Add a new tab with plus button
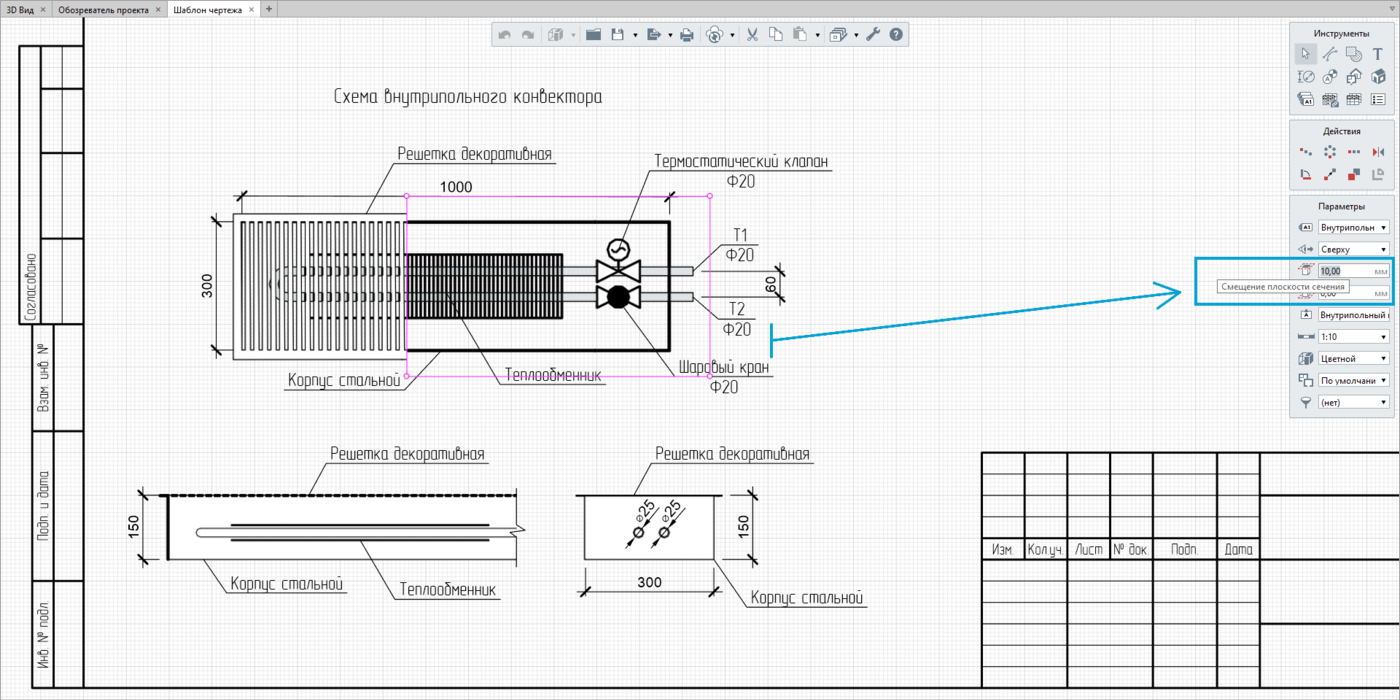Screen dimensions: 1400x700 269,9
